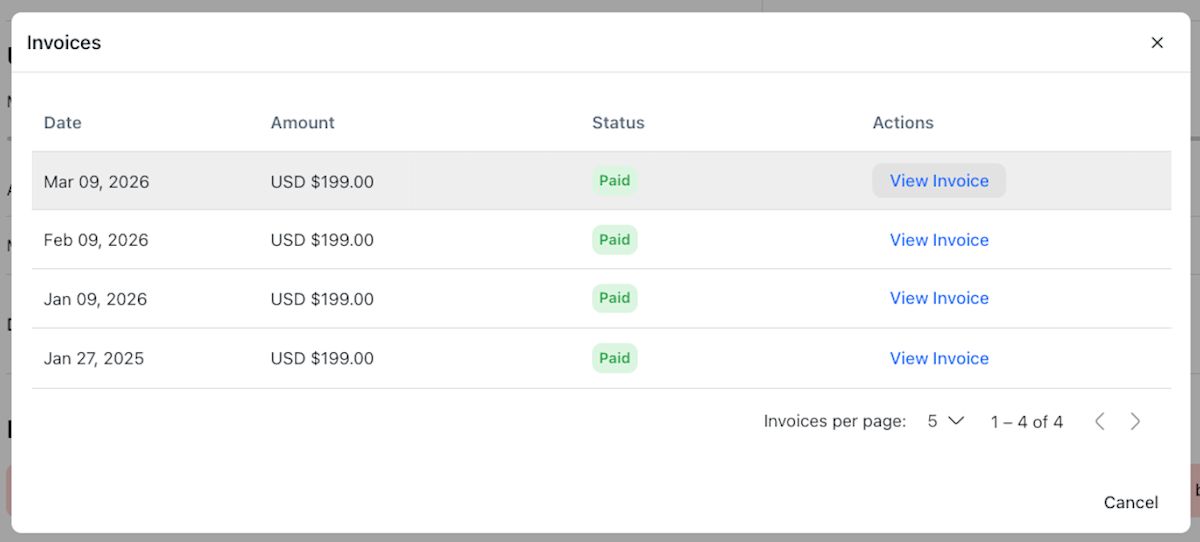The width and height of the screenshot is (1200, 542).
Task: View invoice for Mar 09, 2026
Action: [x=939, y=181]
